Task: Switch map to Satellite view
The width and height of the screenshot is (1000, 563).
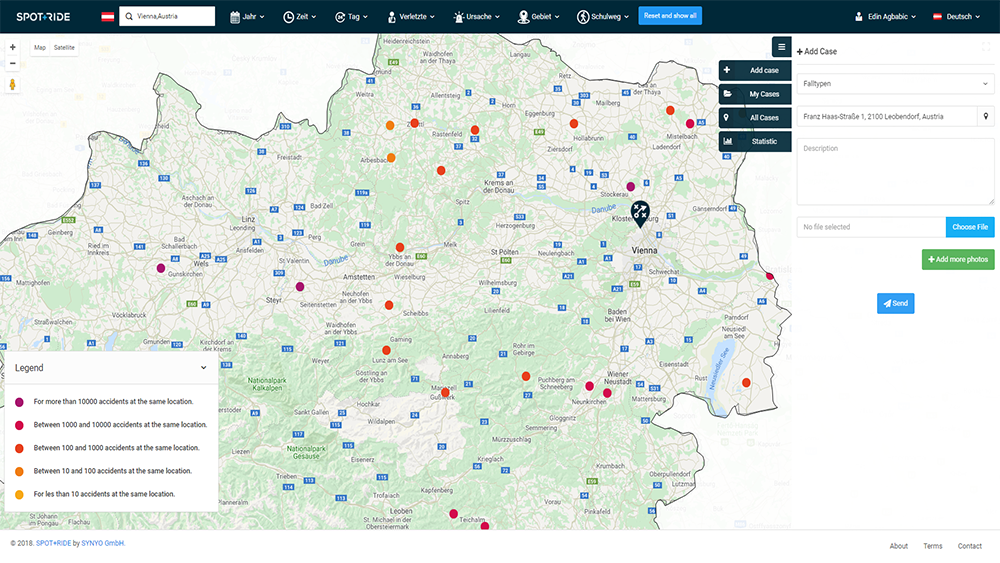Action: (x=65, y=47)
